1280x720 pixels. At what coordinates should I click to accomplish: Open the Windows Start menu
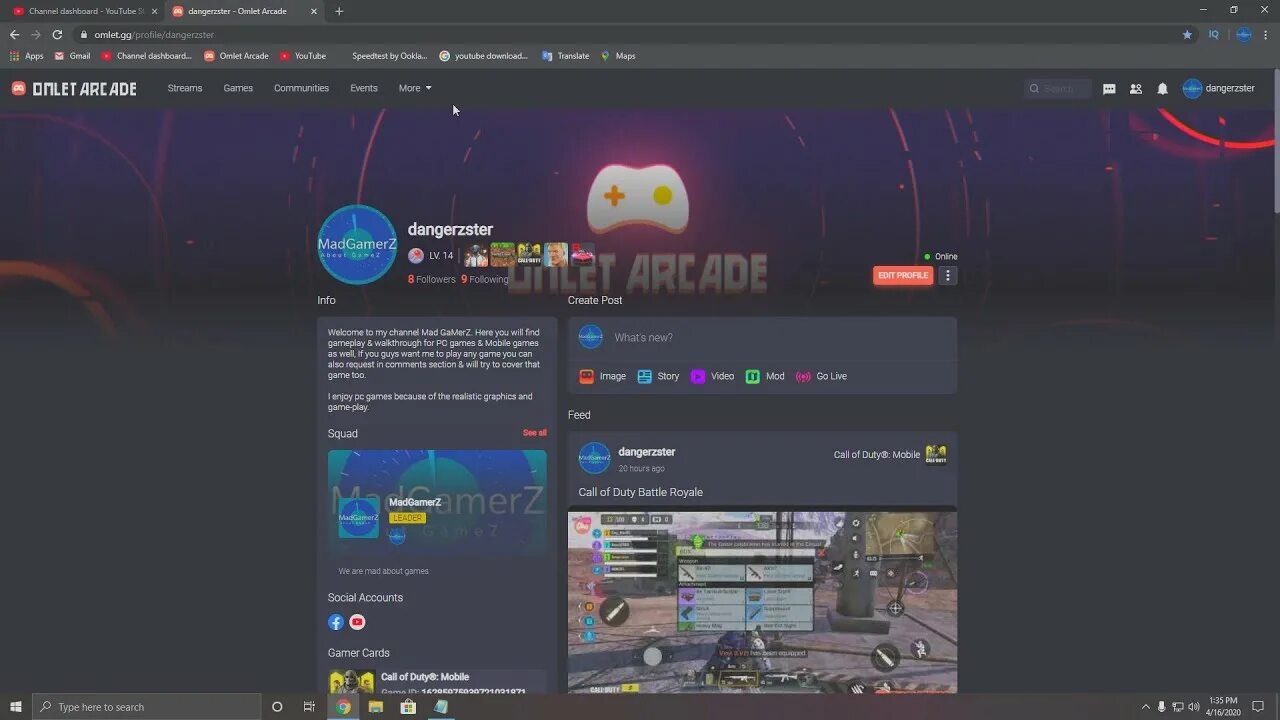(16, 706)
